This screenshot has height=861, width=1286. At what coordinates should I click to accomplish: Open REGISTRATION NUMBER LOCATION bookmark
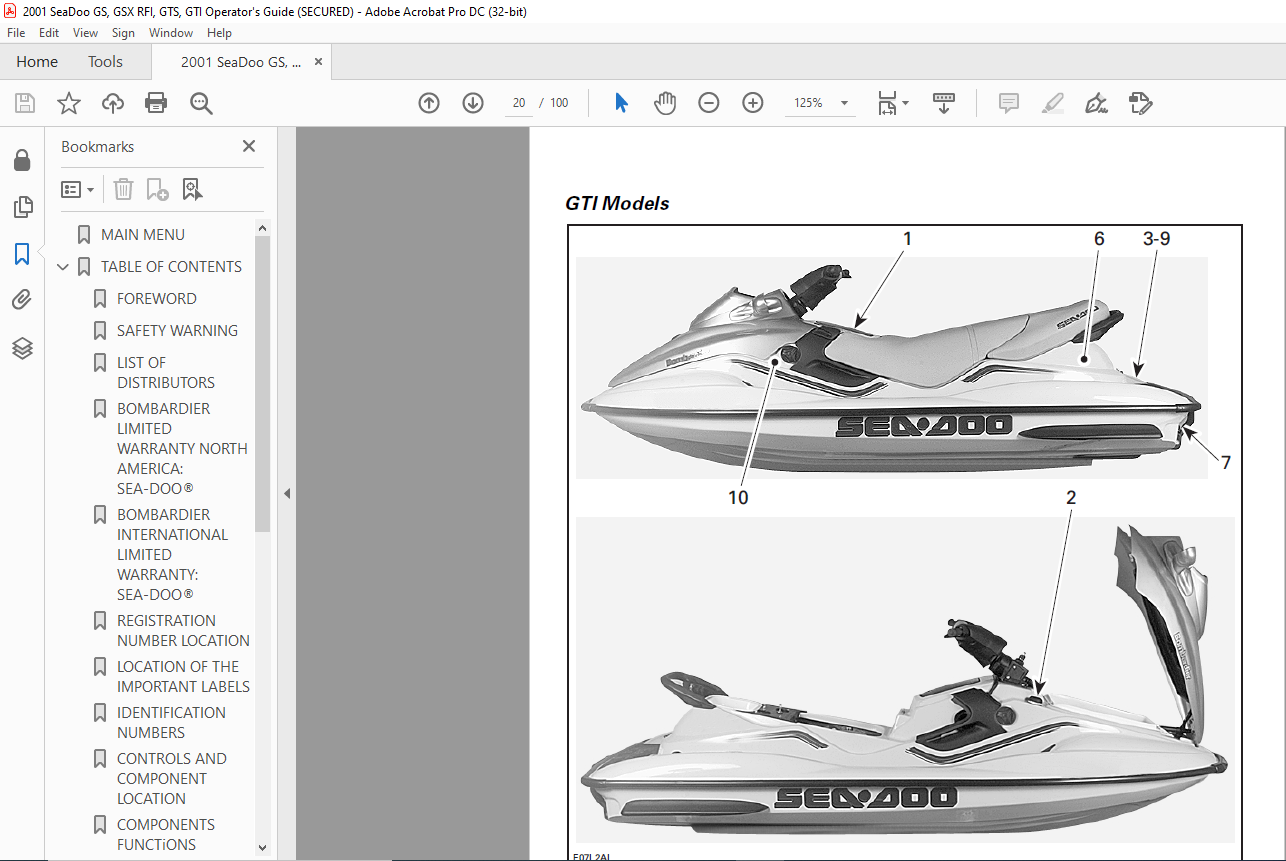click(x=183, y=631)
